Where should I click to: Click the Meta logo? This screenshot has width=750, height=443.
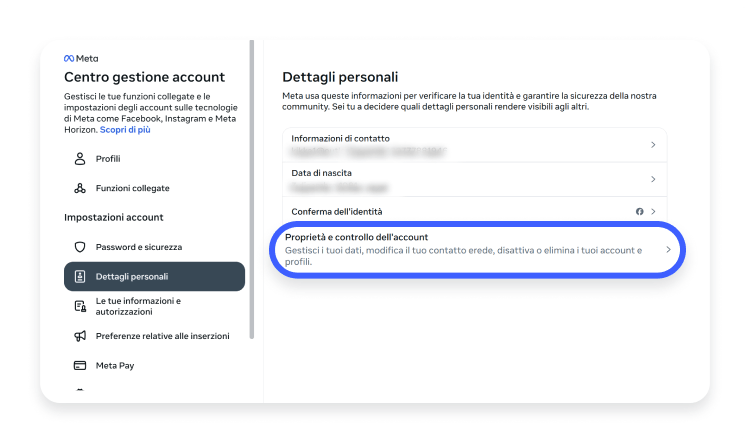point(81,58)
